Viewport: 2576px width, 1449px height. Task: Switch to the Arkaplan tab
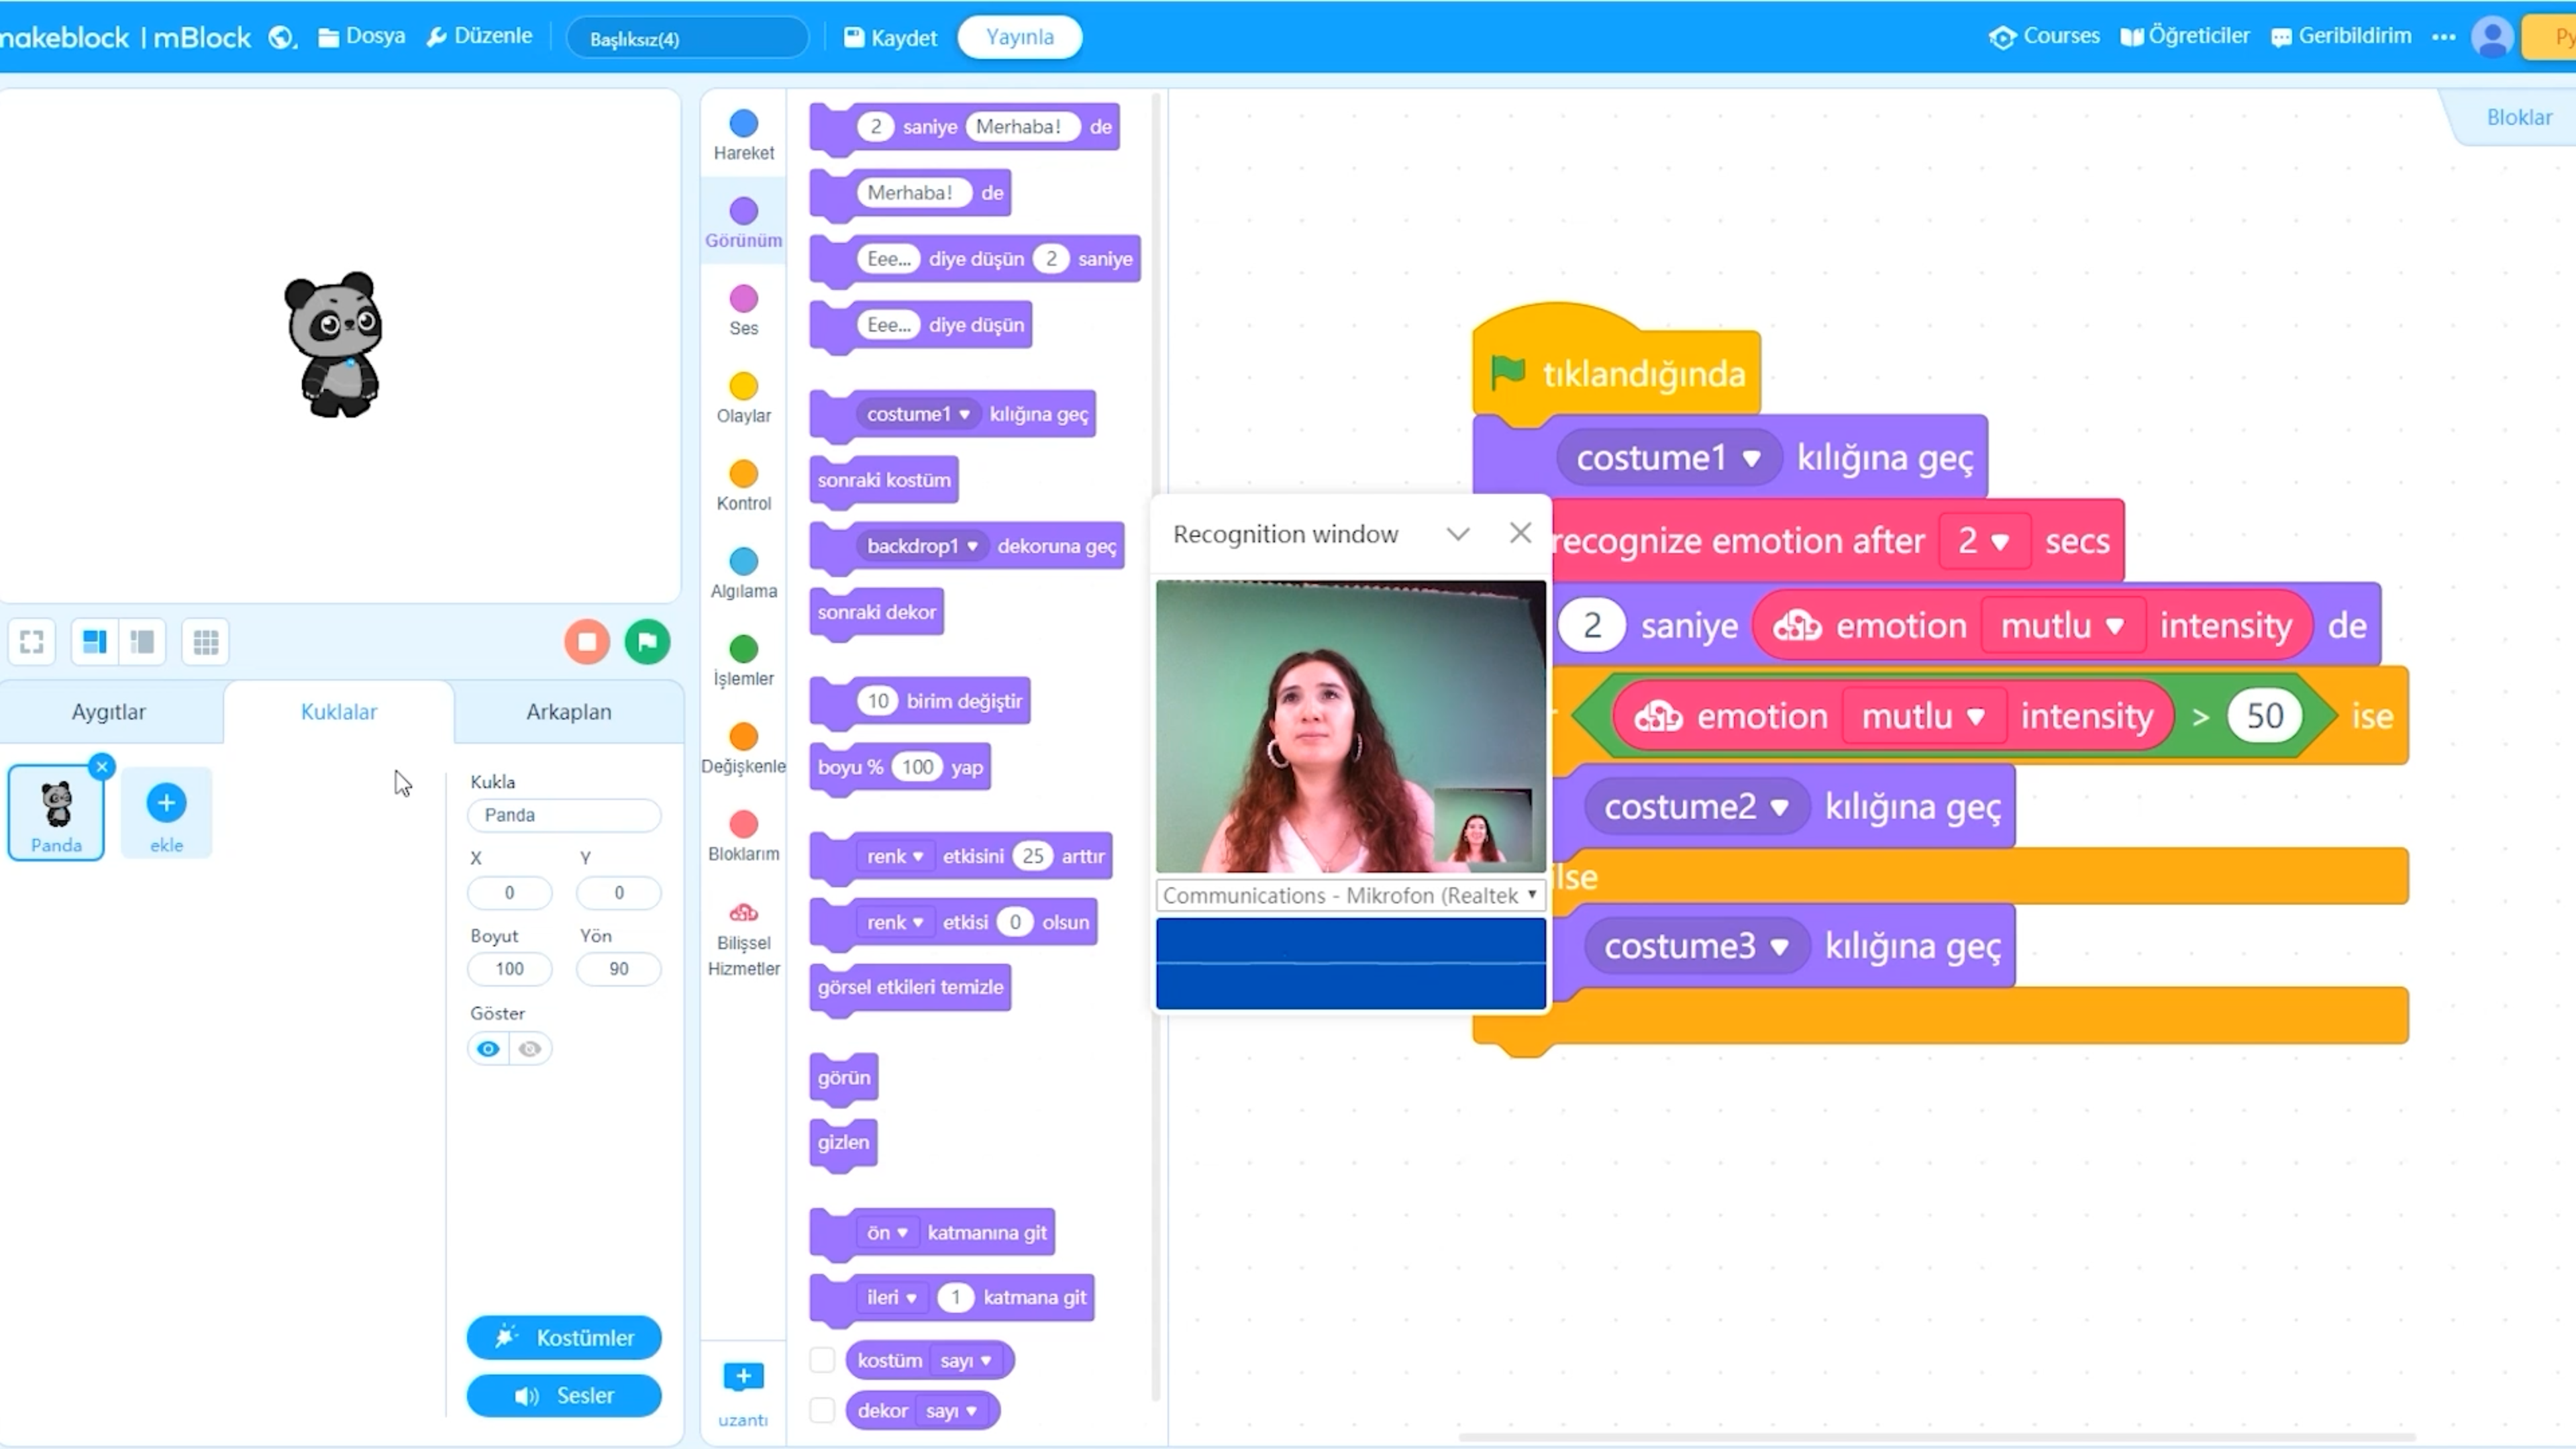[x=568, y=712]
